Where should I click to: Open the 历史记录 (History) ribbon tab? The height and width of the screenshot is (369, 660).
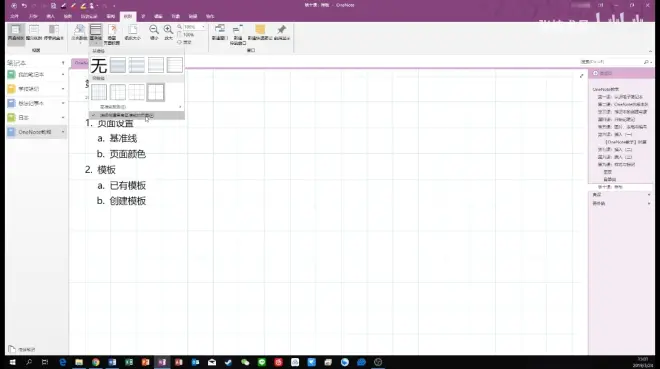click(x=89, y=16)
